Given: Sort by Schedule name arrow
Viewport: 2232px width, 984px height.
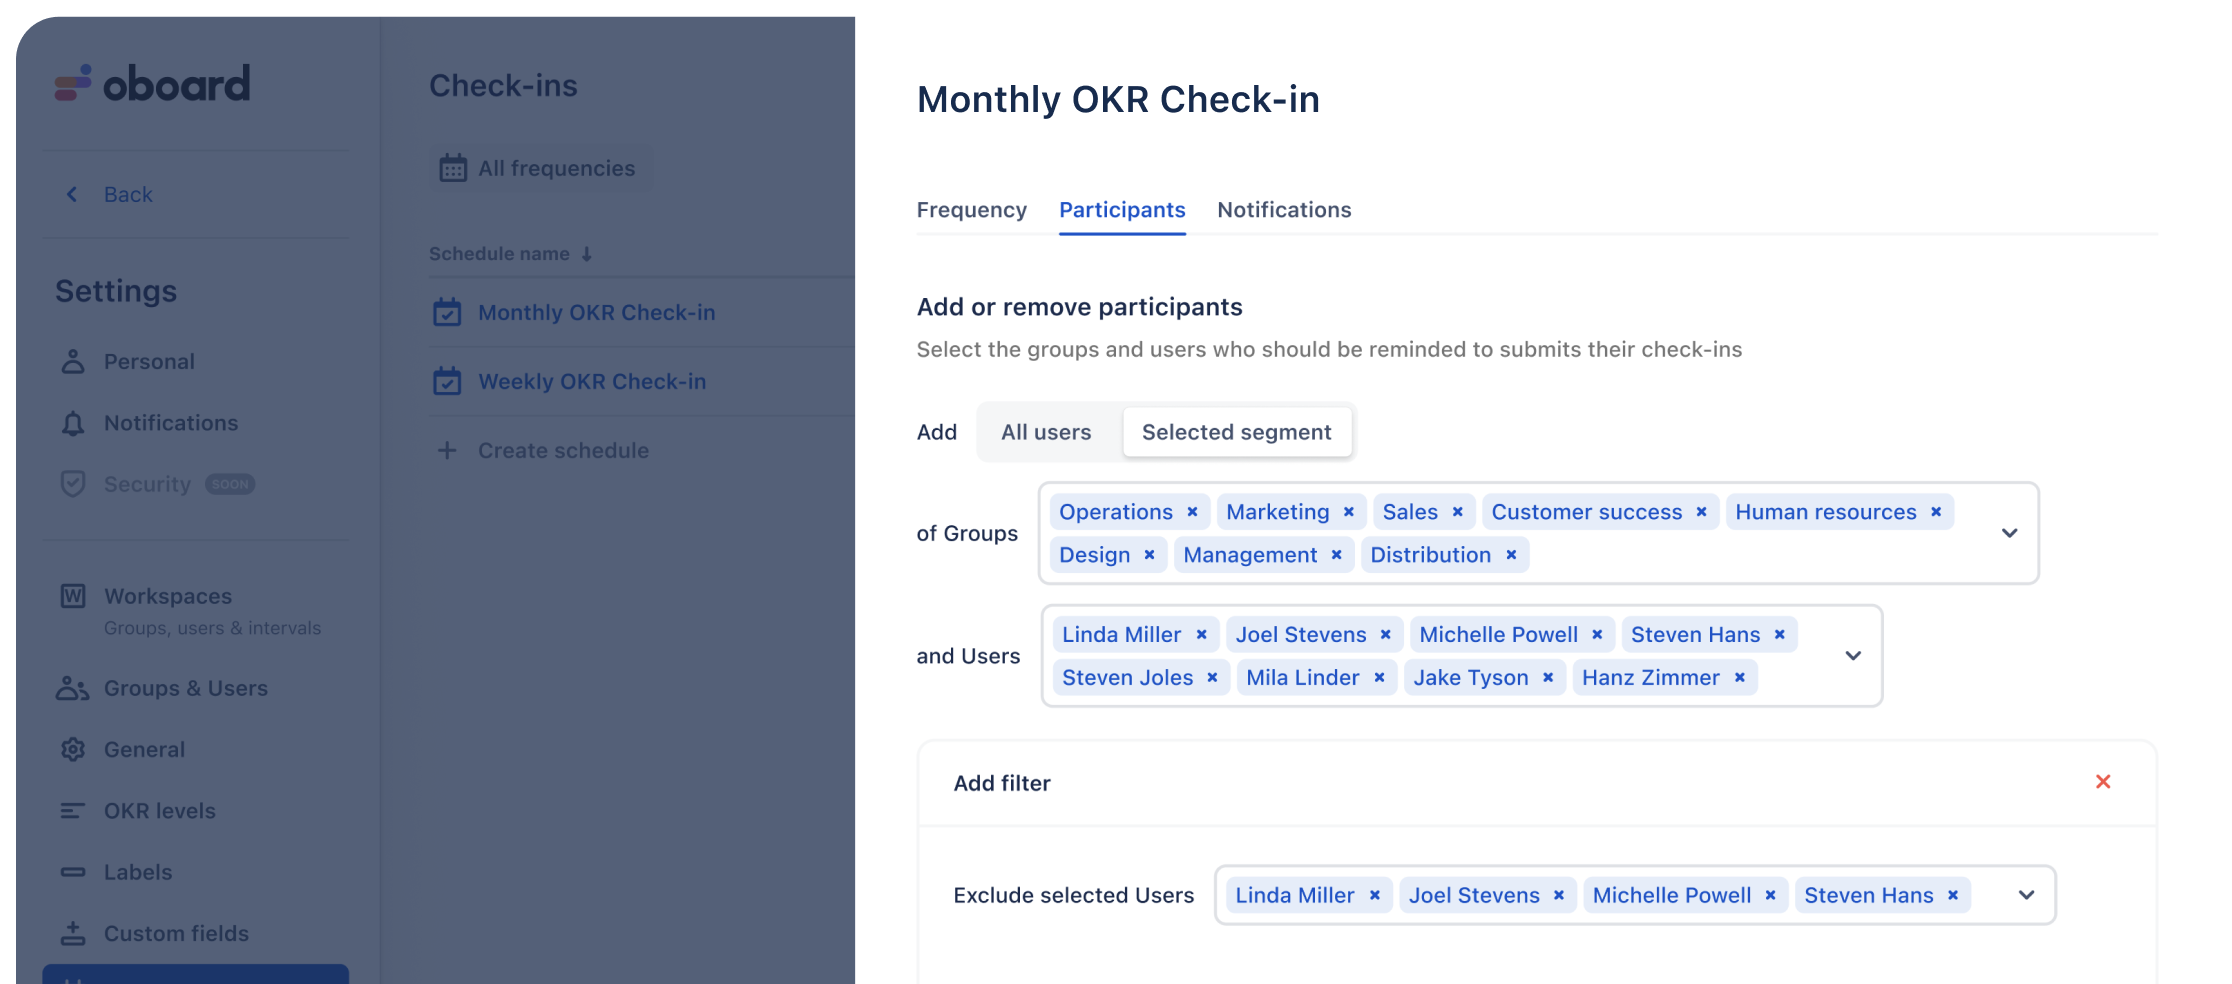Looking at the screenshot, I should (x=587, y=254).
